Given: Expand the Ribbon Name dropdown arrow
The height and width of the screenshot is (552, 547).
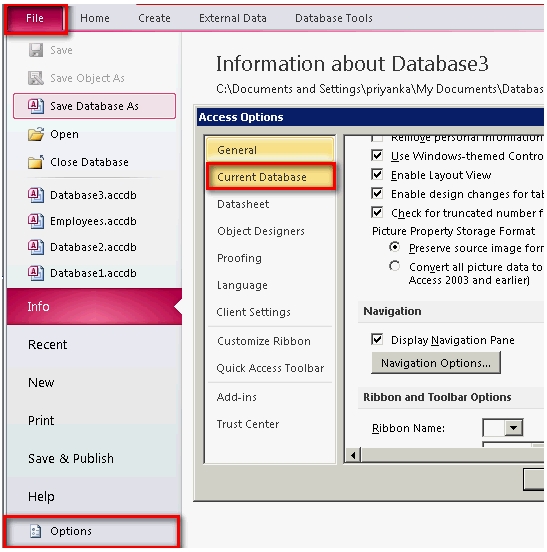Looking at the screenshot, I should (514, 428).
